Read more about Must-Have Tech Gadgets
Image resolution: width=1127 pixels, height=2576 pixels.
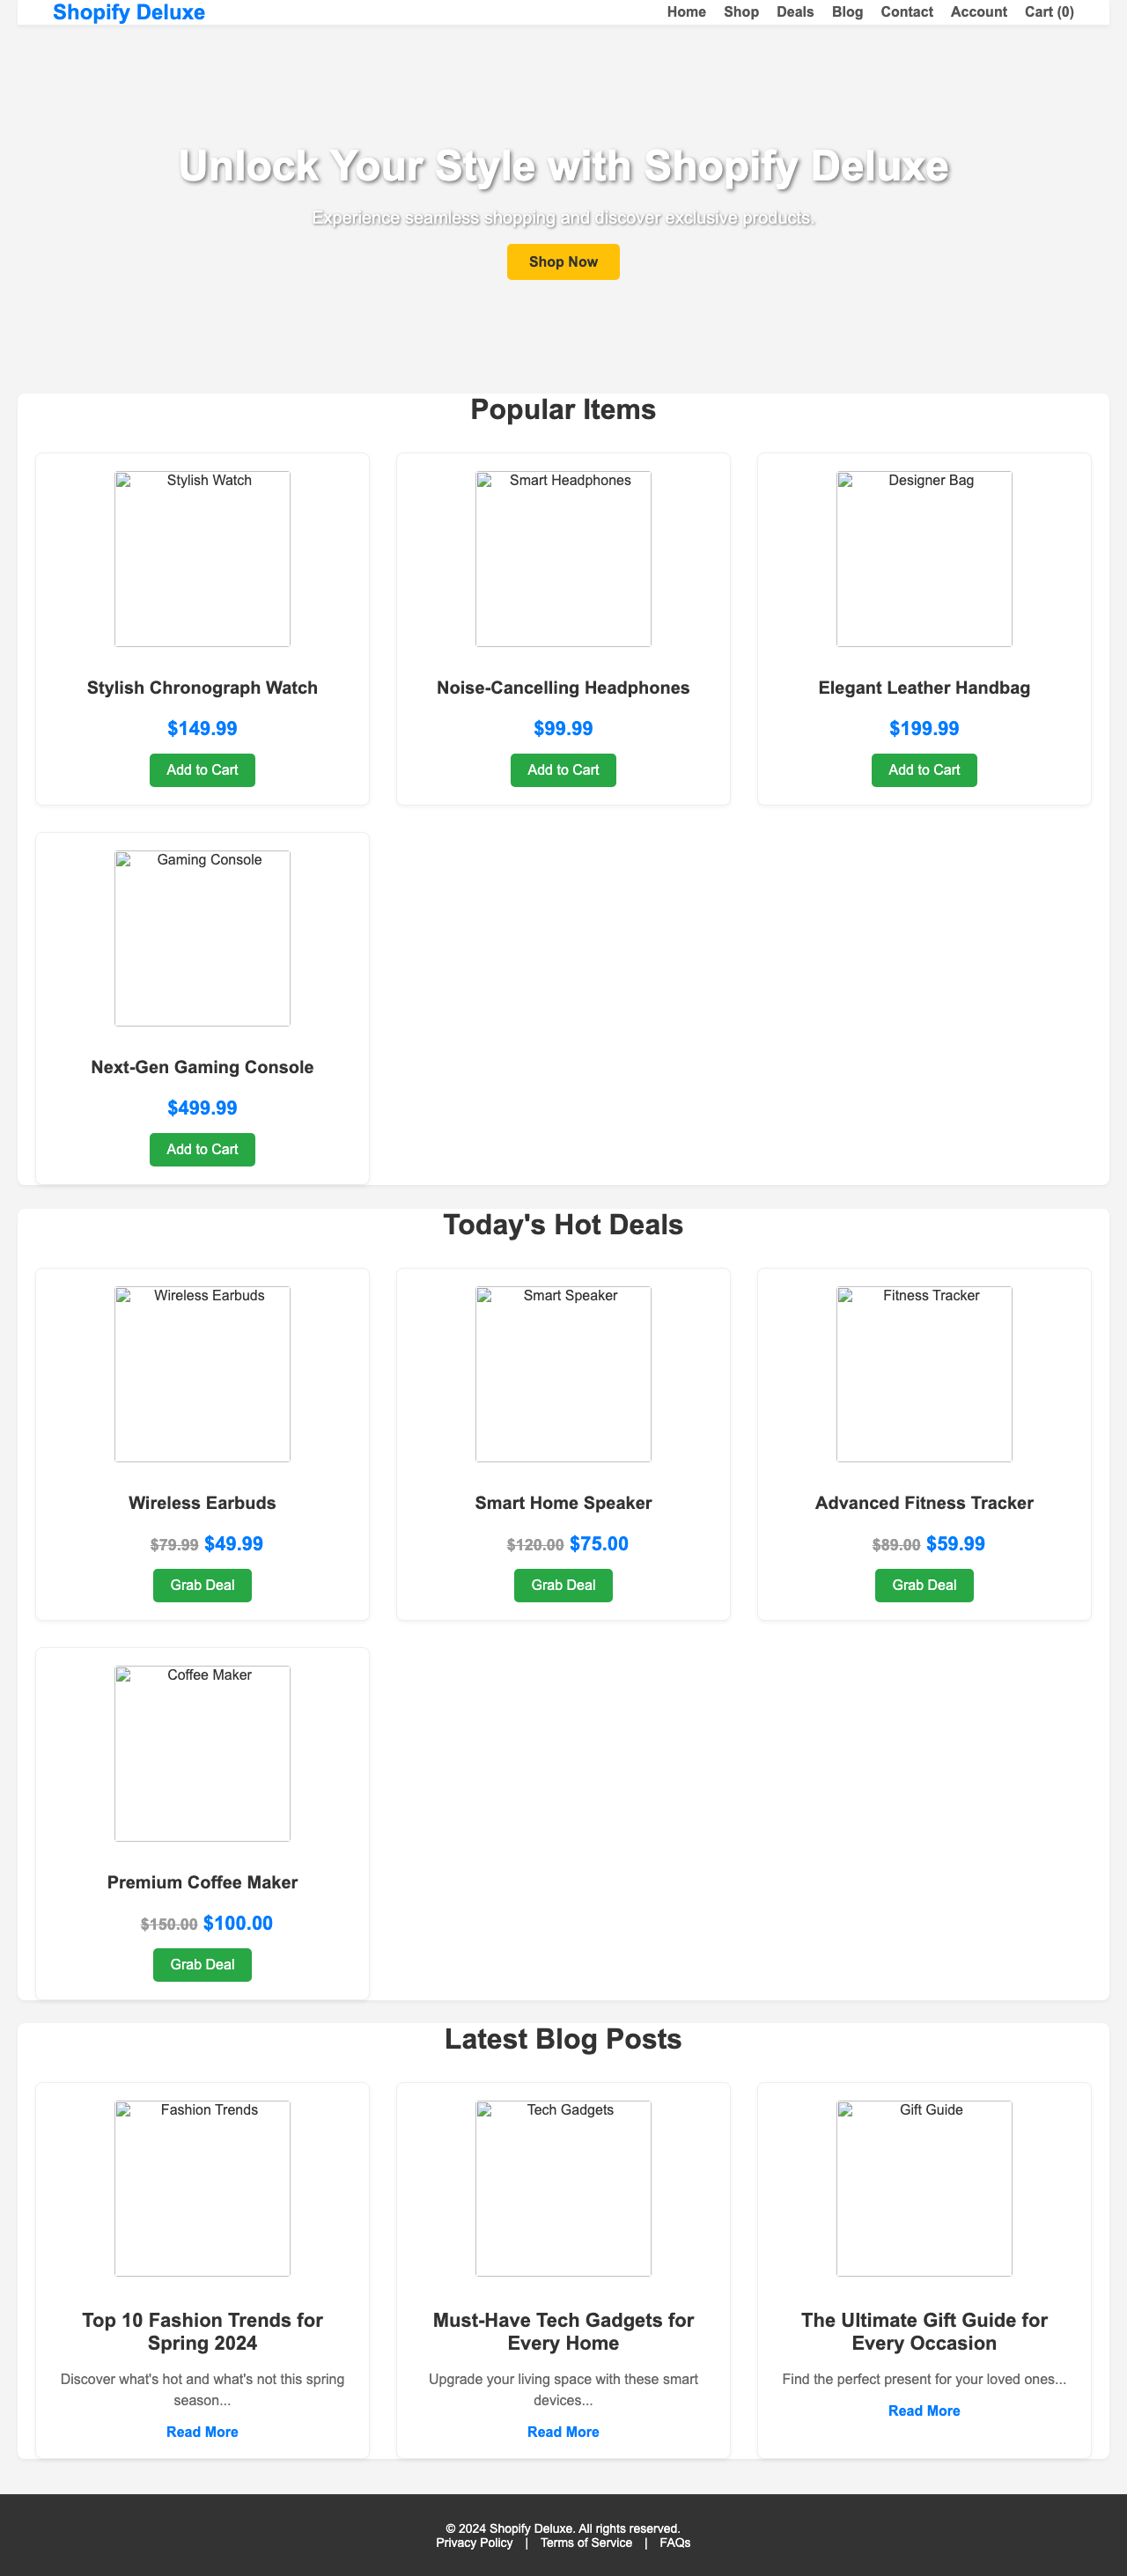[x=563, y=2432]
